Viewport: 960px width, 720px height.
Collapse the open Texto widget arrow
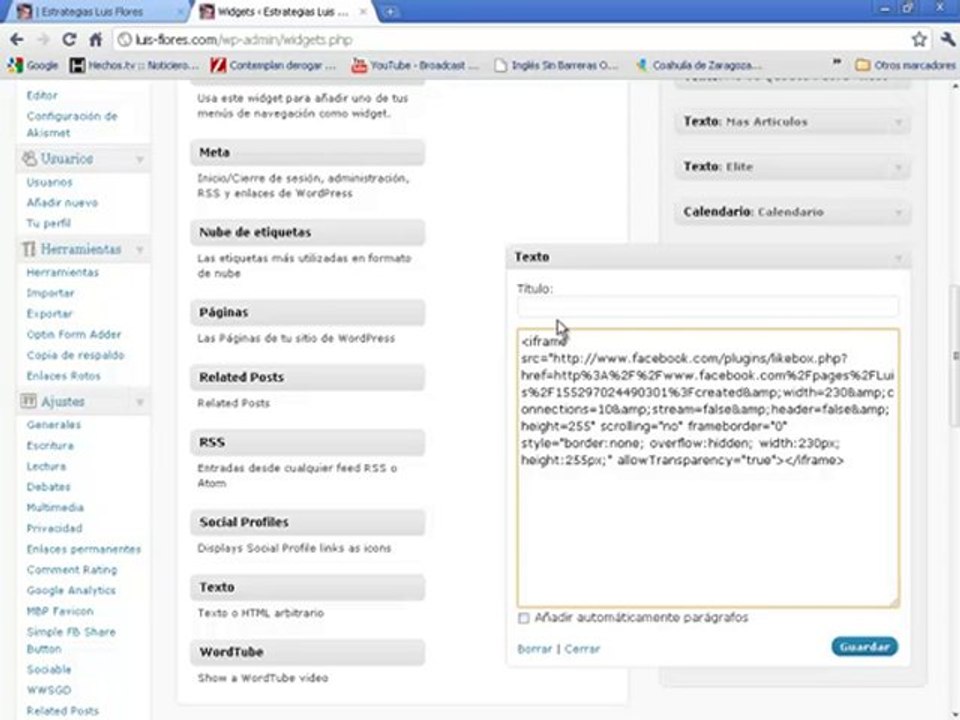pos(898,258)
